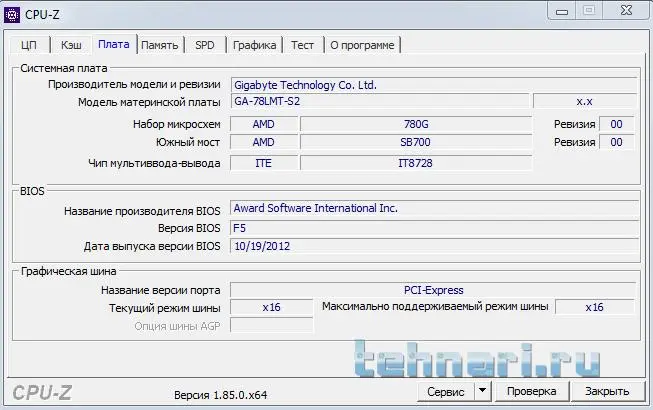Select the Gigabyte Technology Co. Ltd. field
653x410 pixels.
434,85
